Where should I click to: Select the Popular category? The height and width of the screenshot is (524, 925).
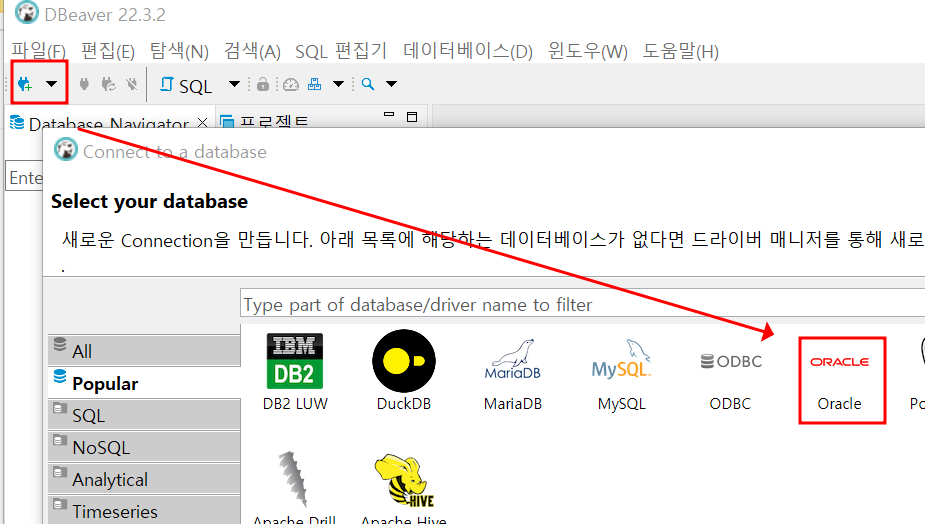145,383
